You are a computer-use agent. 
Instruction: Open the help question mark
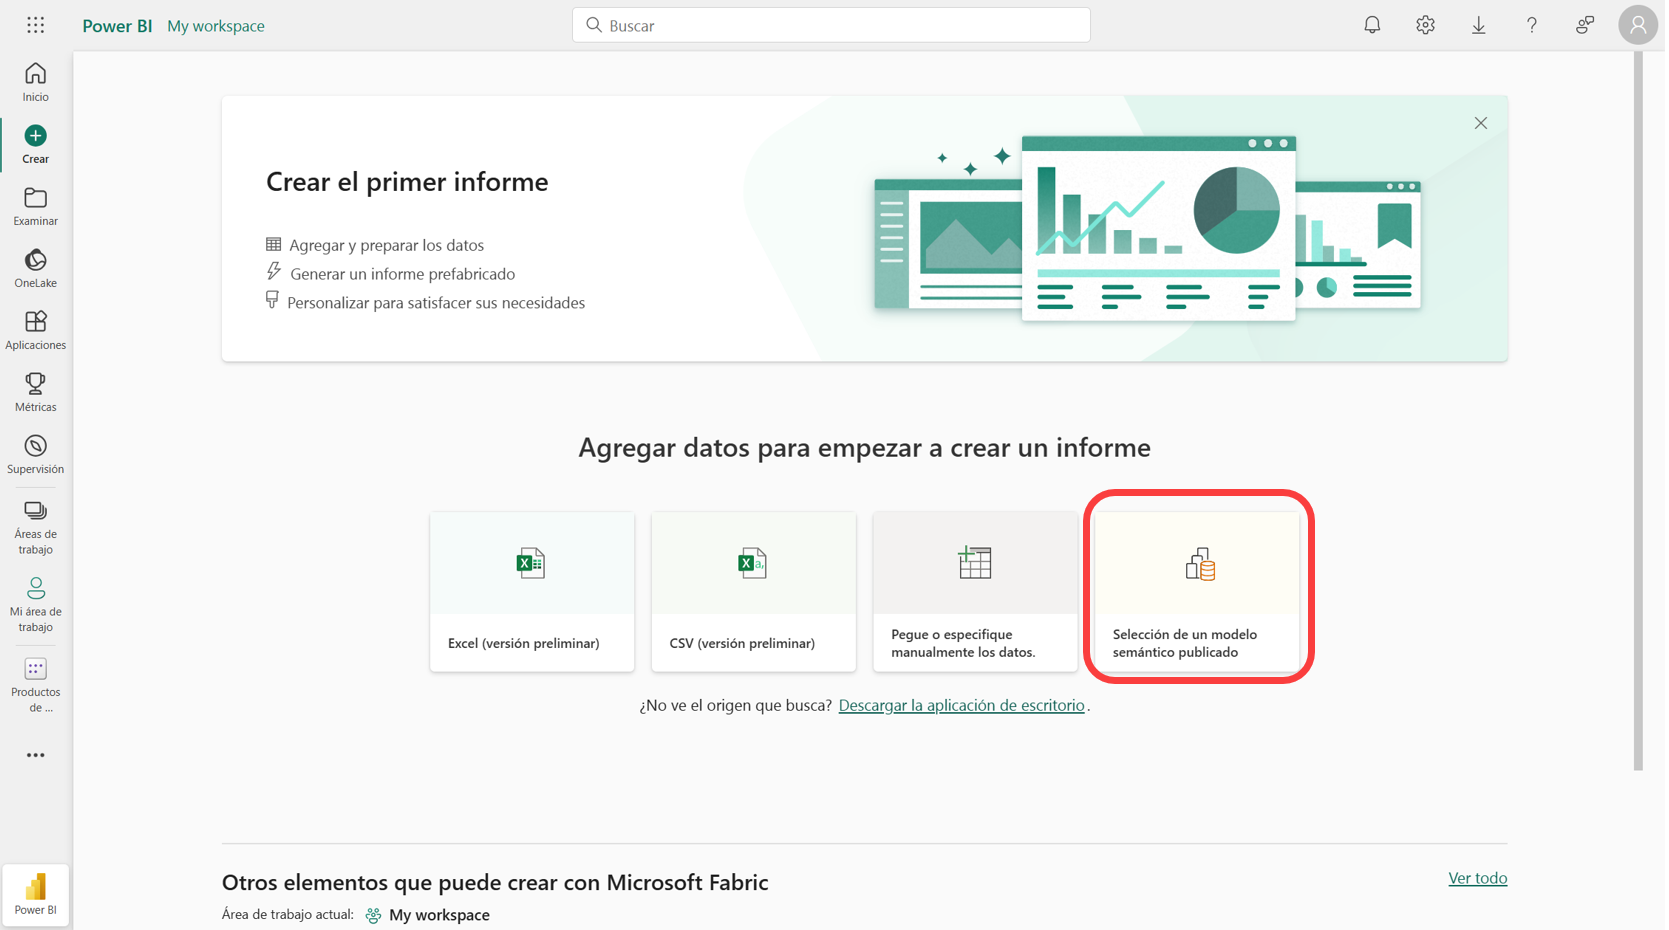point(1531,25)
